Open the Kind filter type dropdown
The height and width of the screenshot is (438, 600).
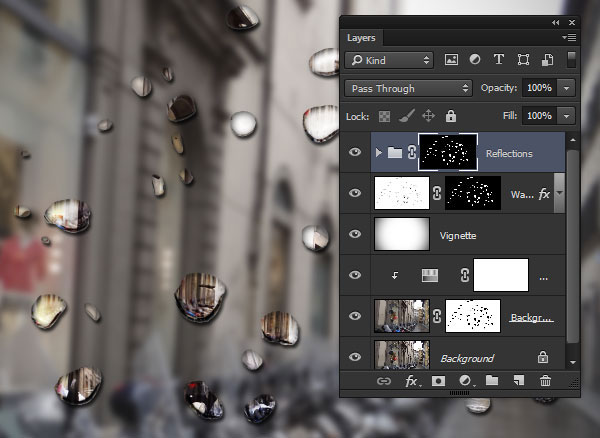pos(390,60)
